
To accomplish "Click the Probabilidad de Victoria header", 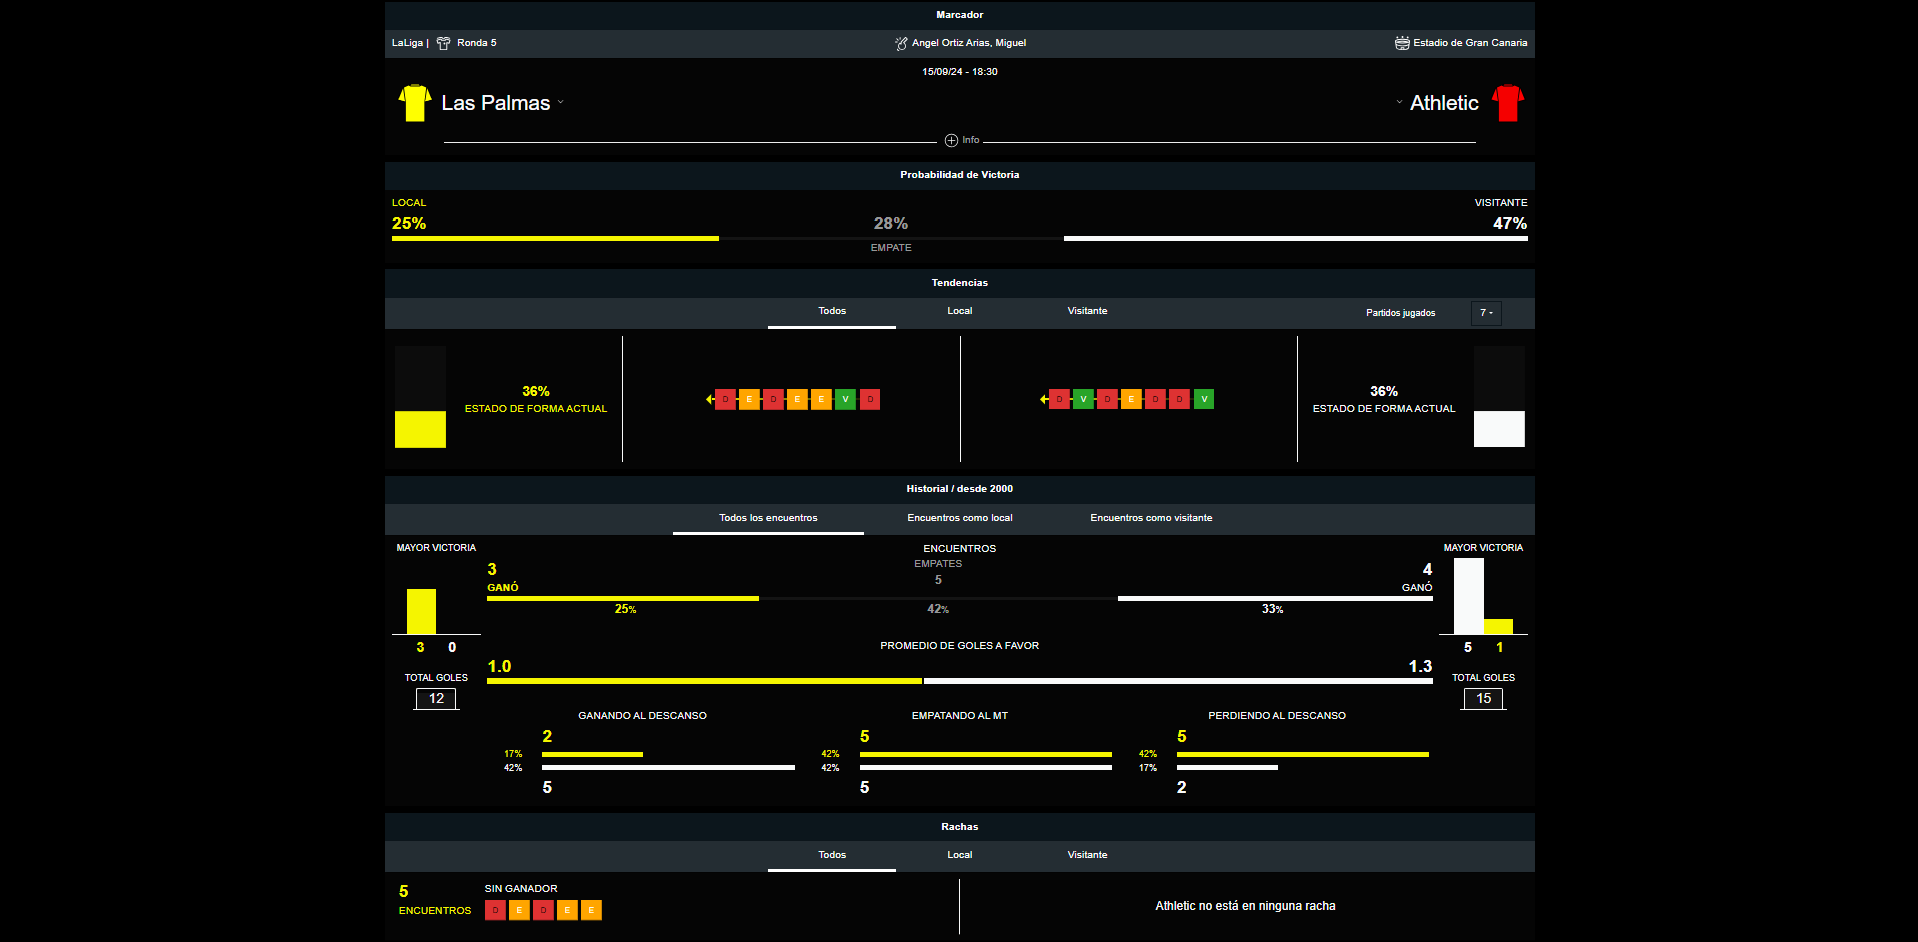I will coord(960,175).
